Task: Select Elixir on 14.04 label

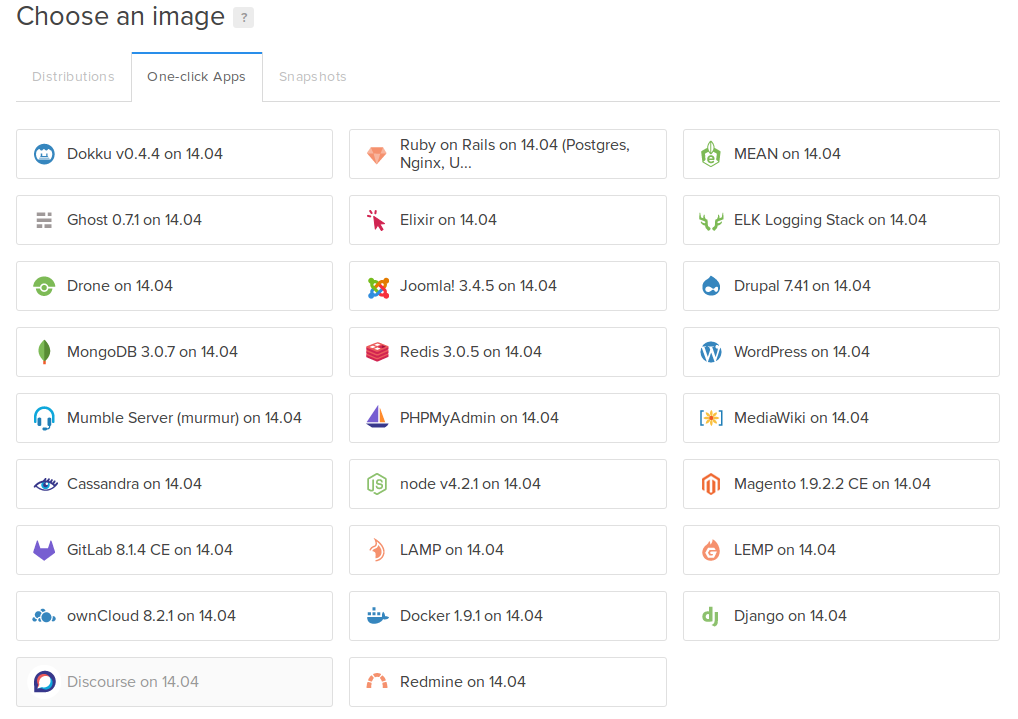Action: pyautogui.click(x=448, y=220)
